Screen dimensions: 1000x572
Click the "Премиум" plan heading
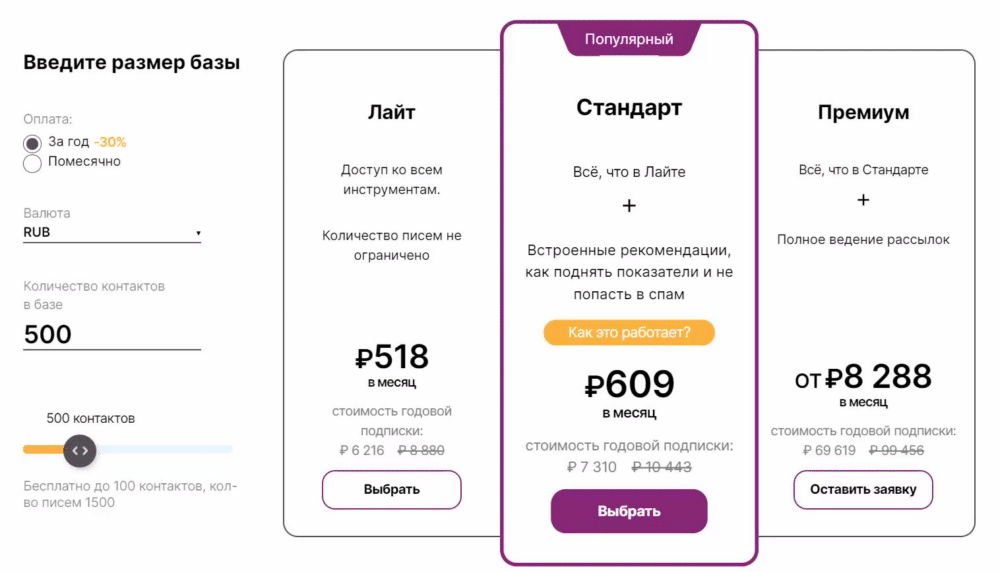pos(863,112)
